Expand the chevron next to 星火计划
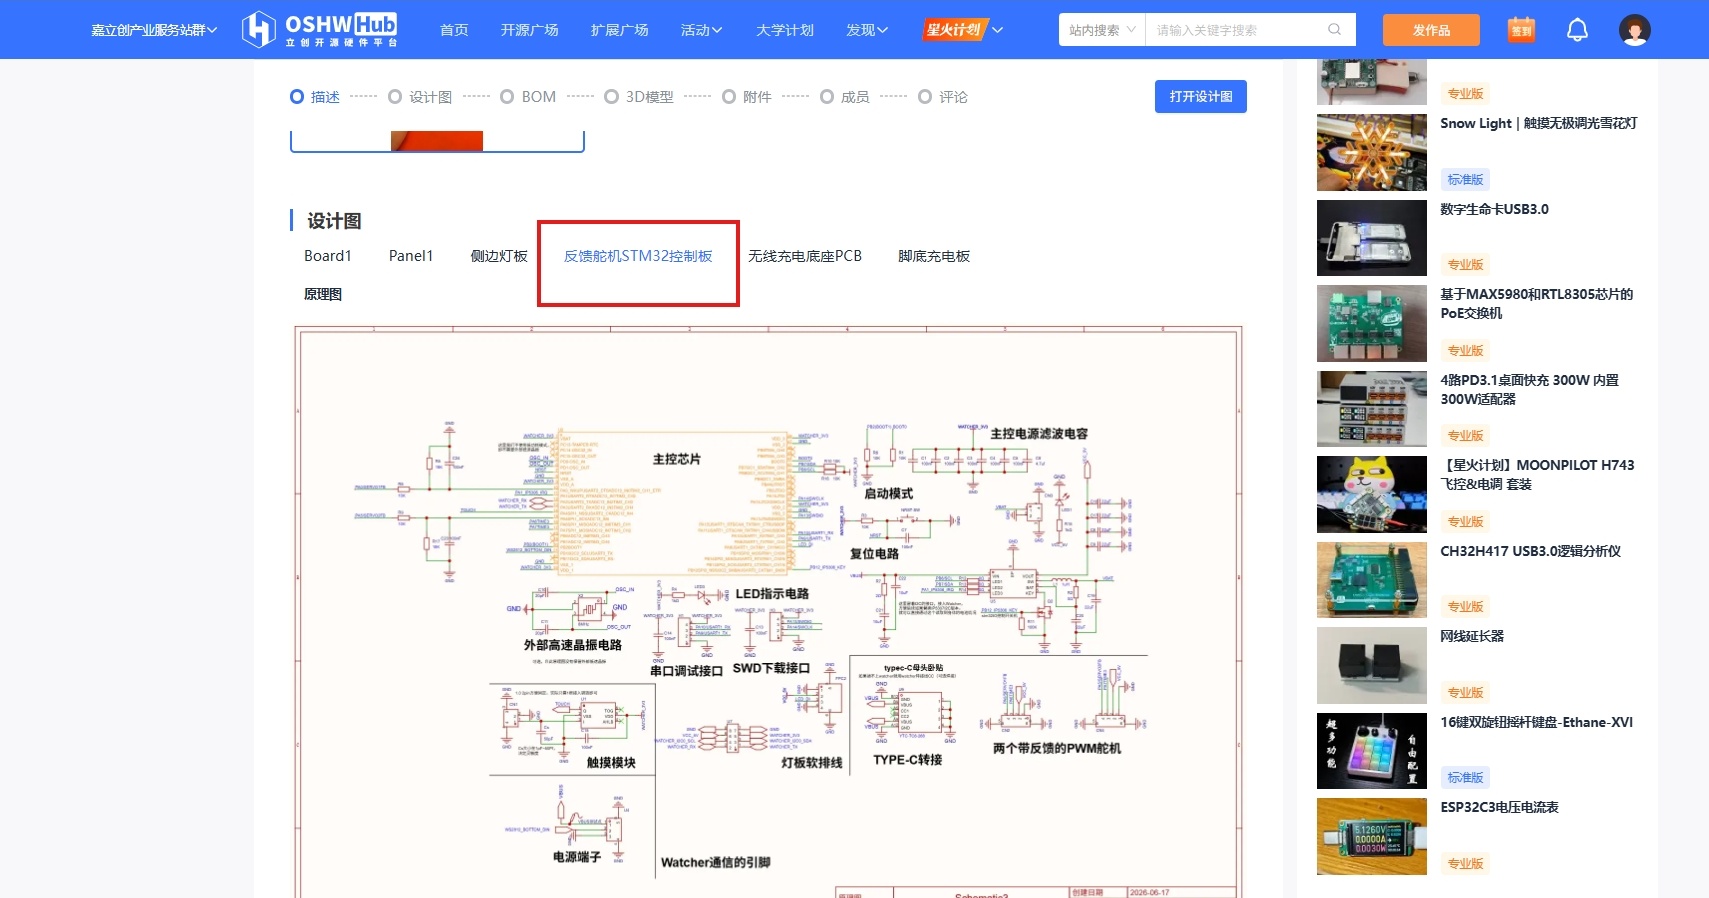 (997, 30)
